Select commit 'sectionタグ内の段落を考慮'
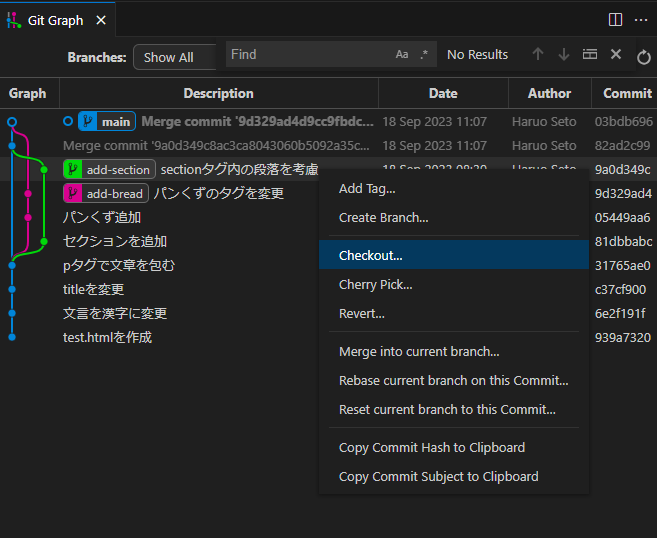 (239, 169)
